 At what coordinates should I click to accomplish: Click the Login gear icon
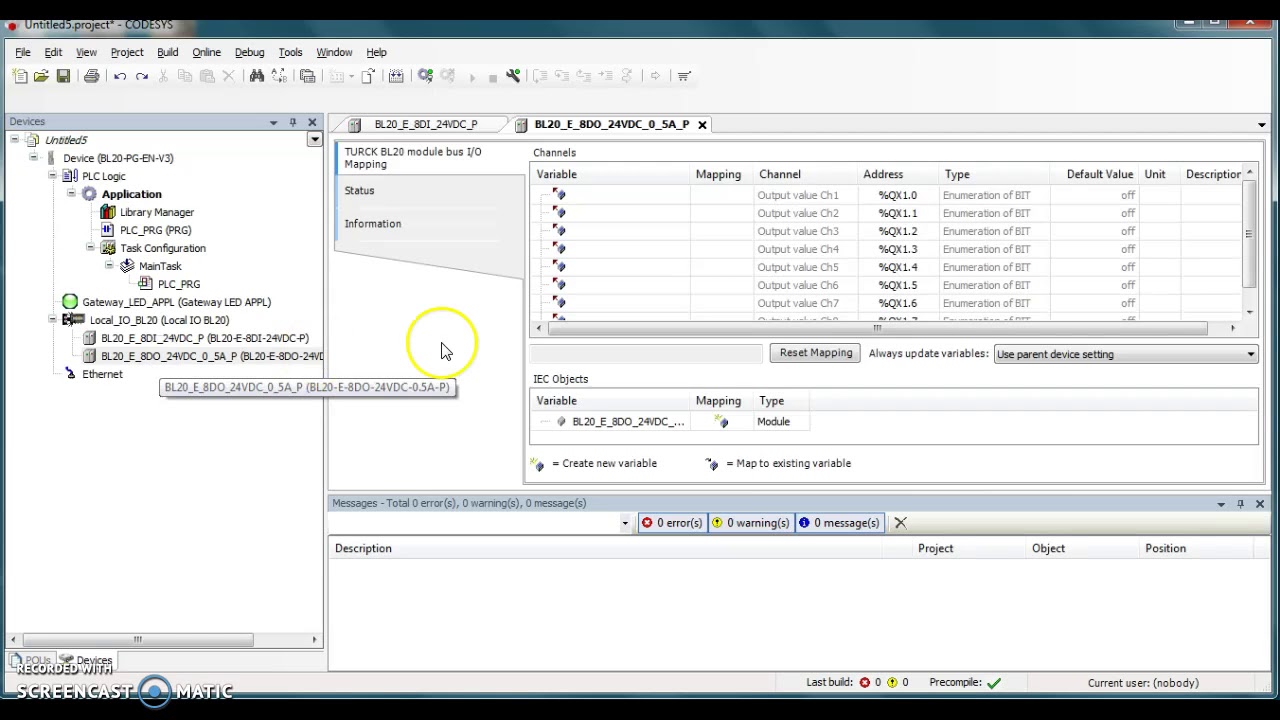426,76
